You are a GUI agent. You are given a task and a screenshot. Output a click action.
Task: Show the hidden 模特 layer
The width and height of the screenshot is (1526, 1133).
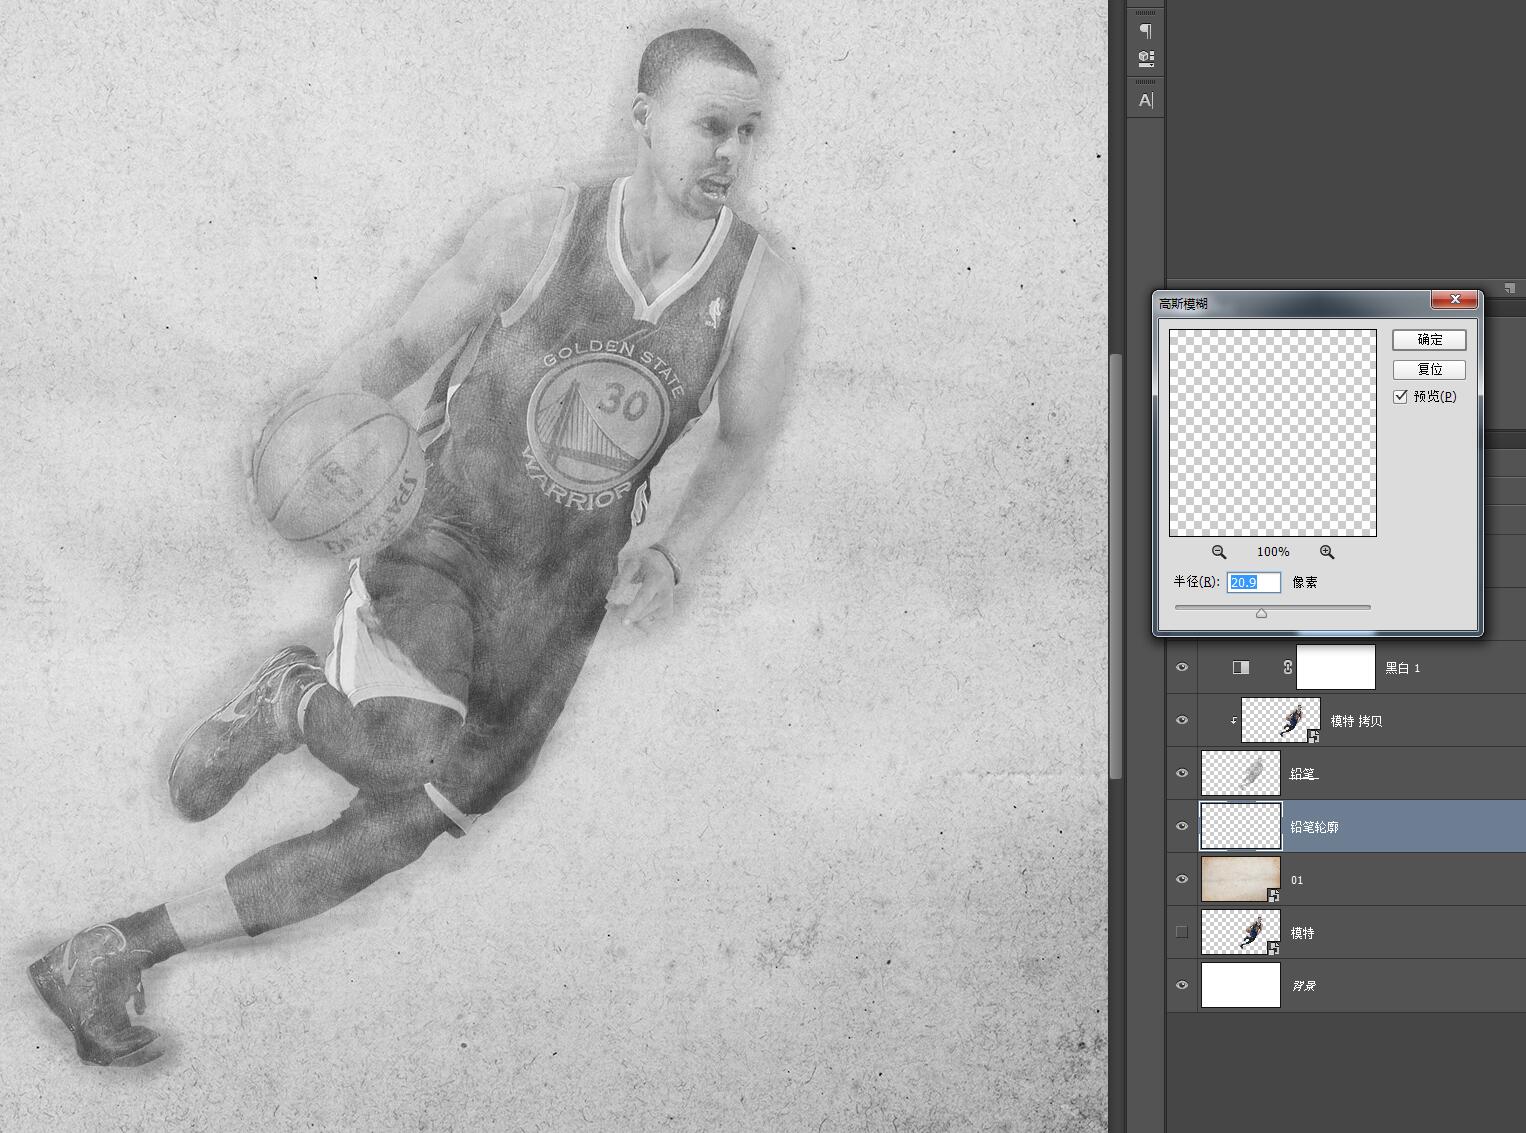(1182, 932)
